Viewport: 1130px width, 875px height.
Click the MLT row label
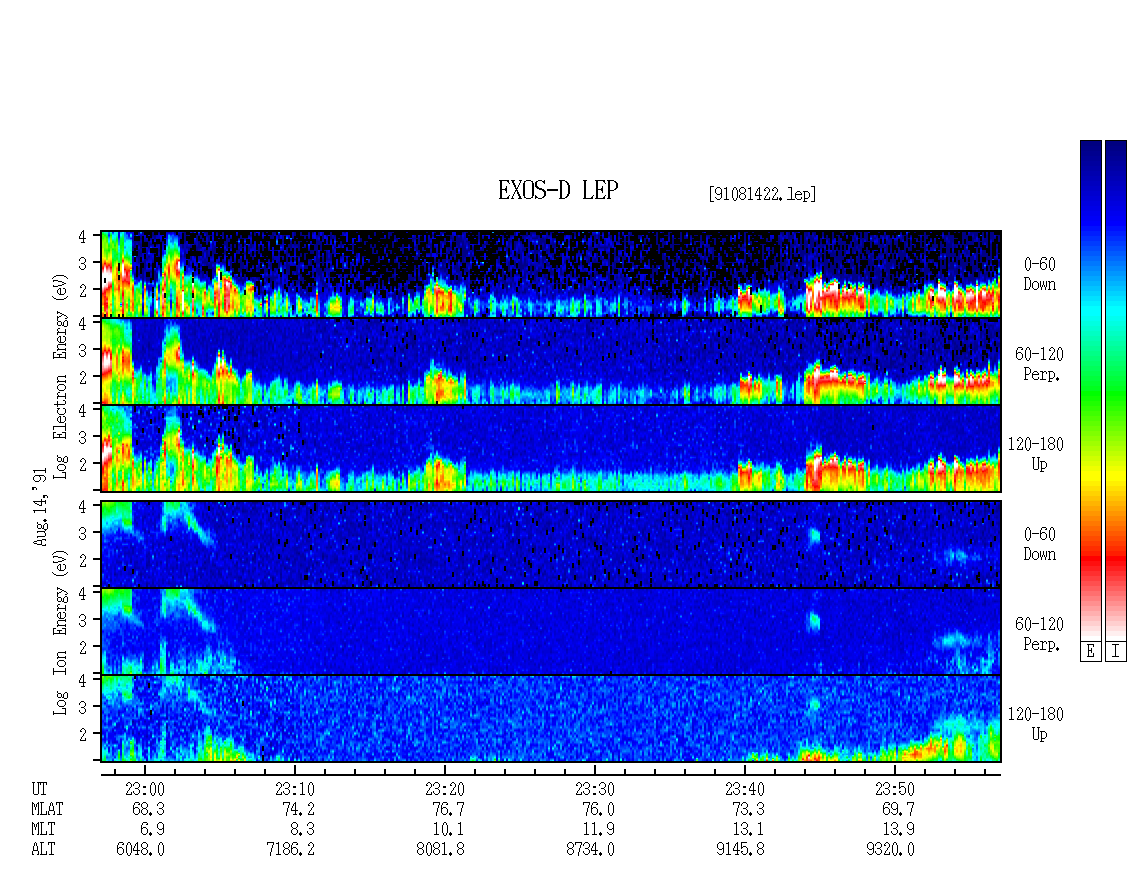(x=43, y=830)
